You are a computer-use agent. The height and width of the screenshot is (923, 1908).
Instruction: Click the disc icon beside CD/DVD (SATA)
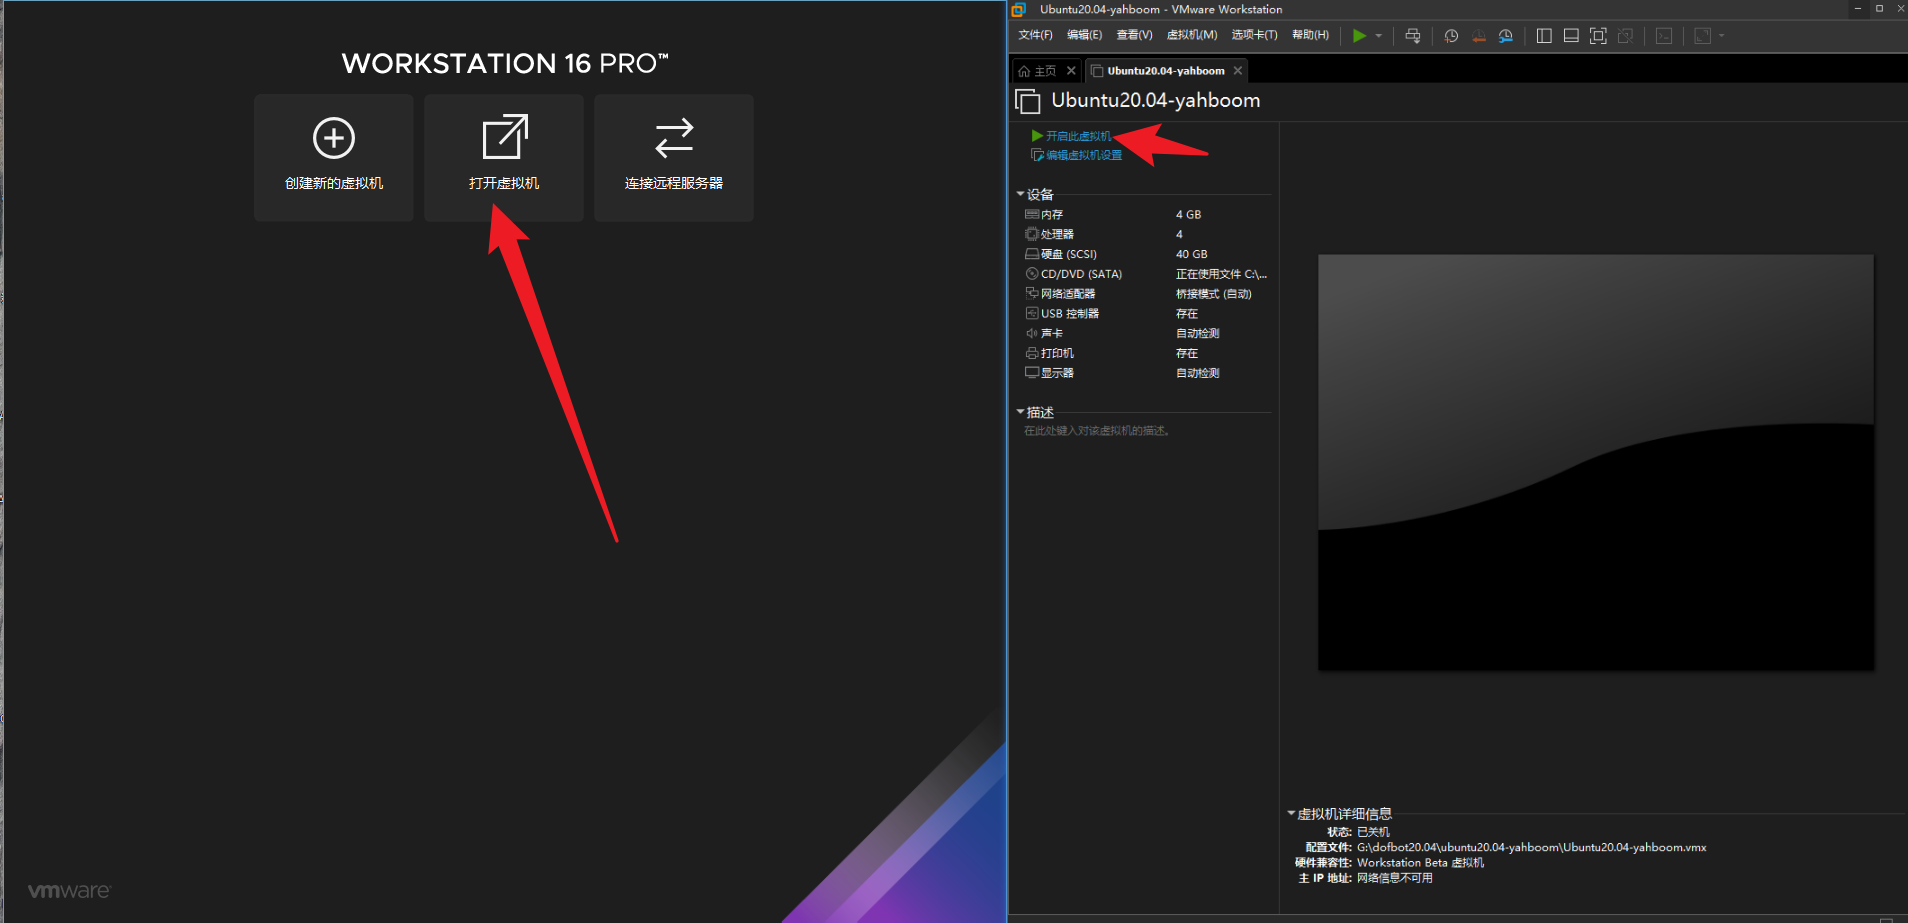point(1032,274)
